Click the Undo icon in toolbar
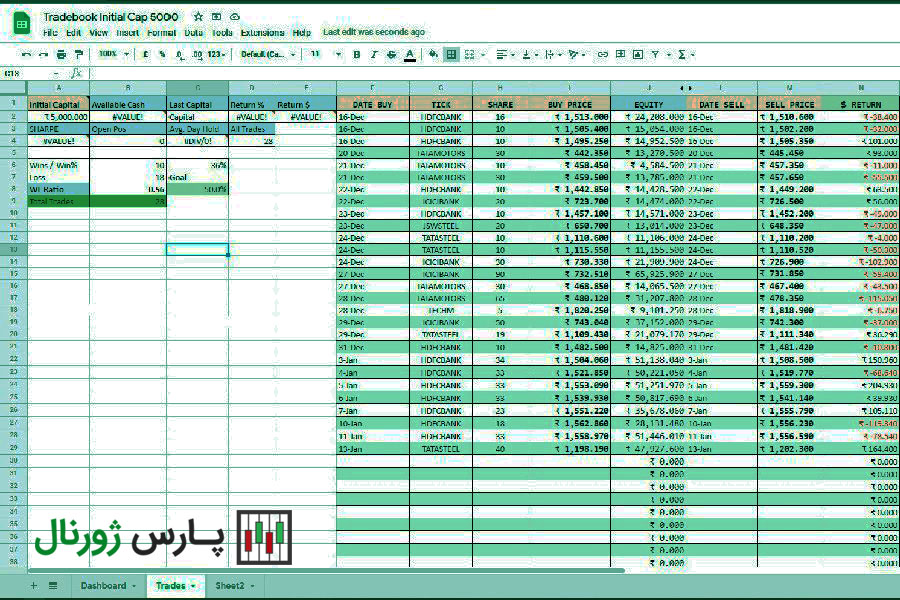Screen dimensions: 900x600 26,55
